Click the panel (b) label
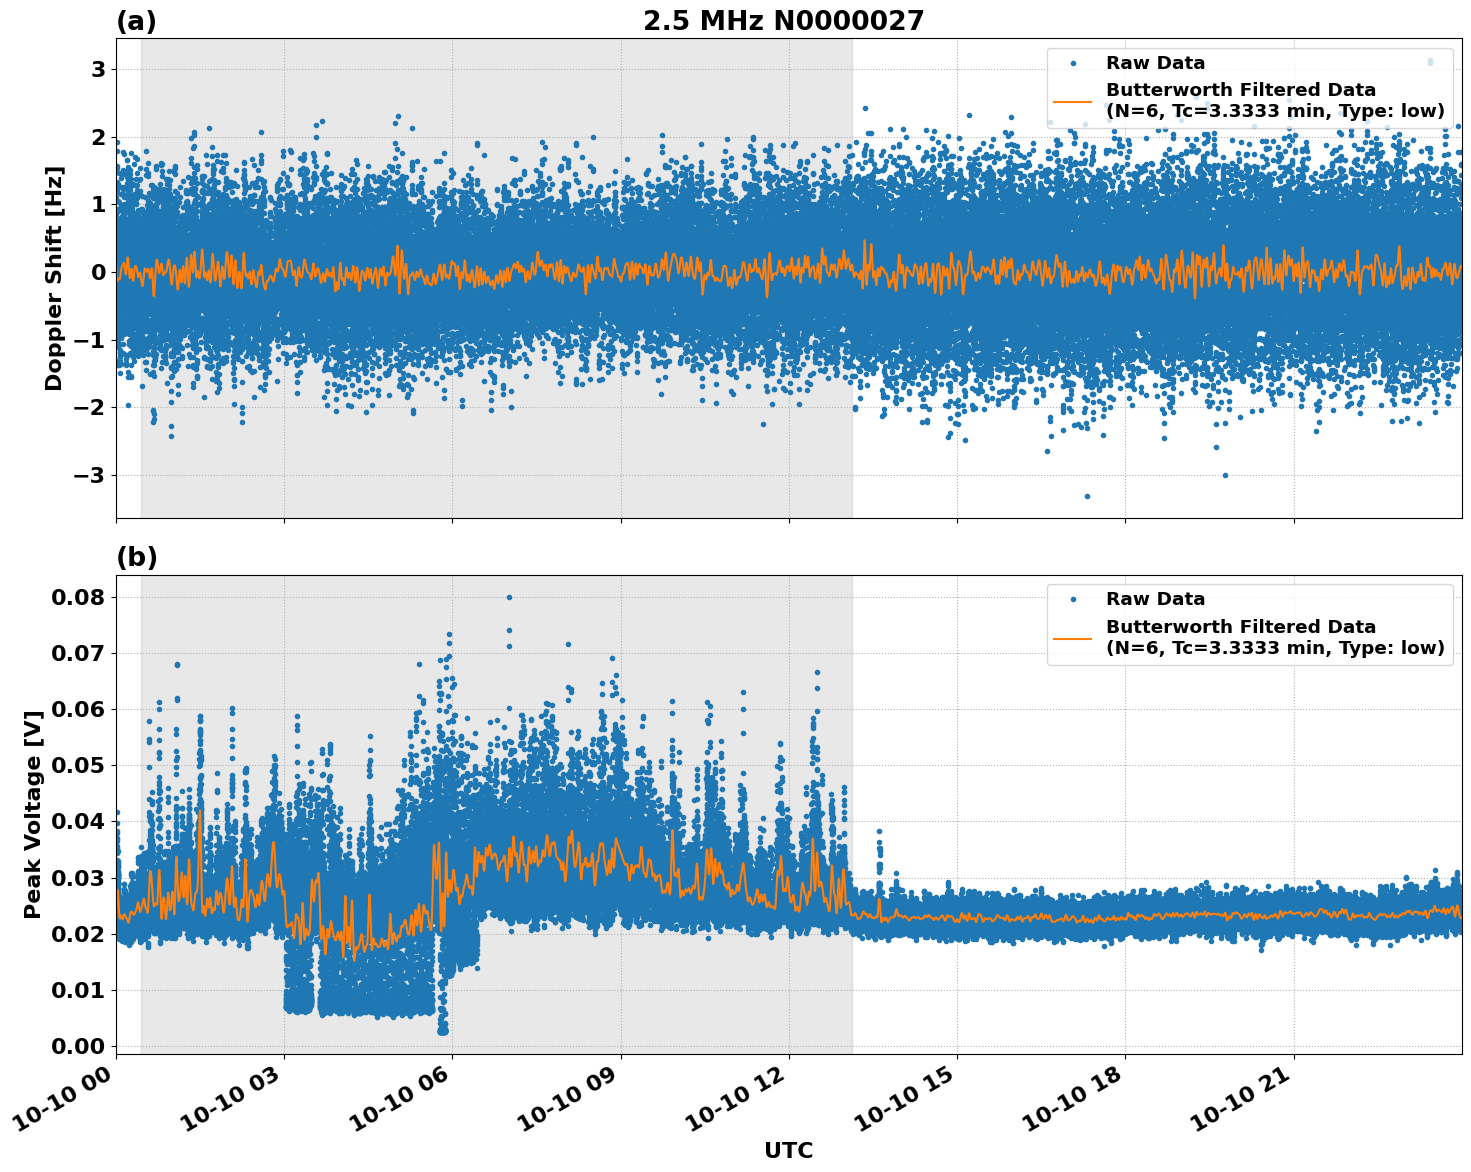The width and height of the screenshot is (1471, 1172). click(x=137, y=557)
